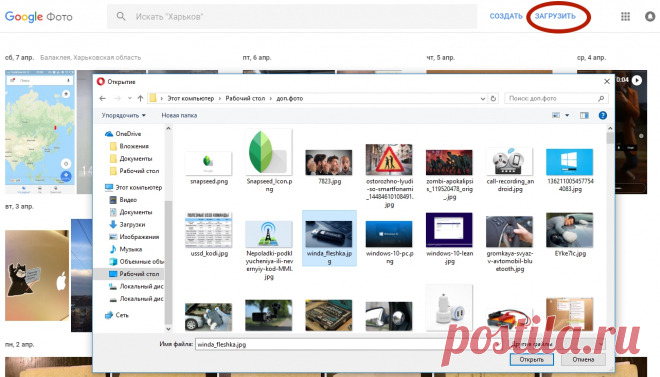This screenshot has height=377, width=660.
Task: Click the navigation pane scroll-down arrow
Action: 168,329
